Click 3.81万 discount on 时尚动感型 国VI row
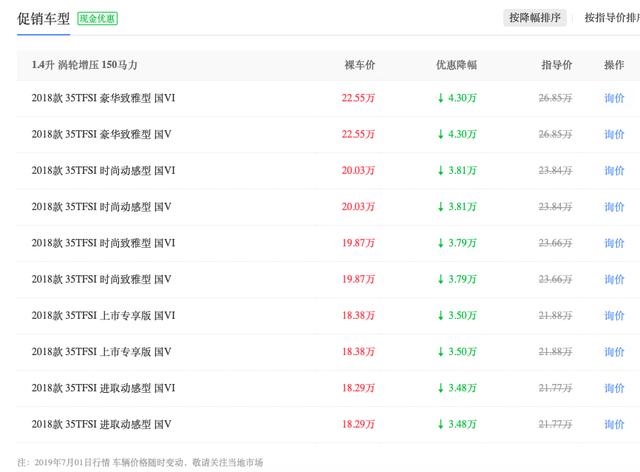The width and height of the screenshot is (640, 472). (457, 171)
